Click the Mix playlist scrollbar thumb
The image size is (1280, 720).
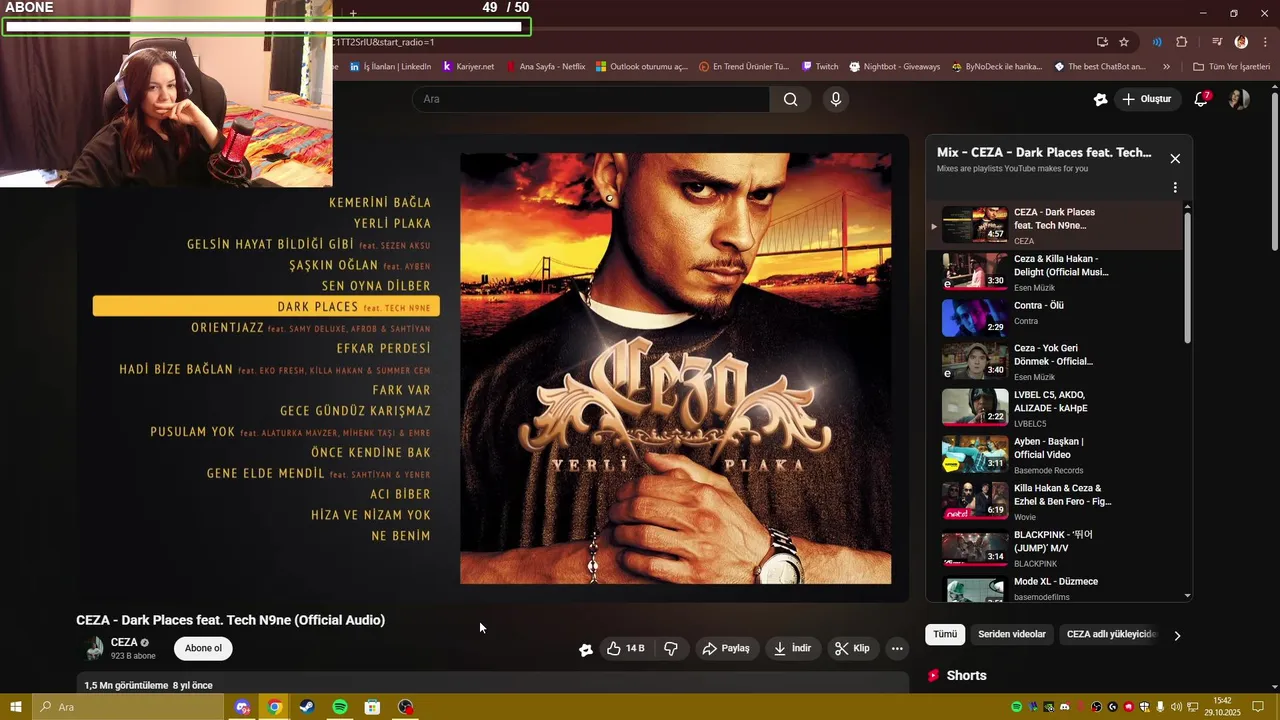pos(1187,278)
